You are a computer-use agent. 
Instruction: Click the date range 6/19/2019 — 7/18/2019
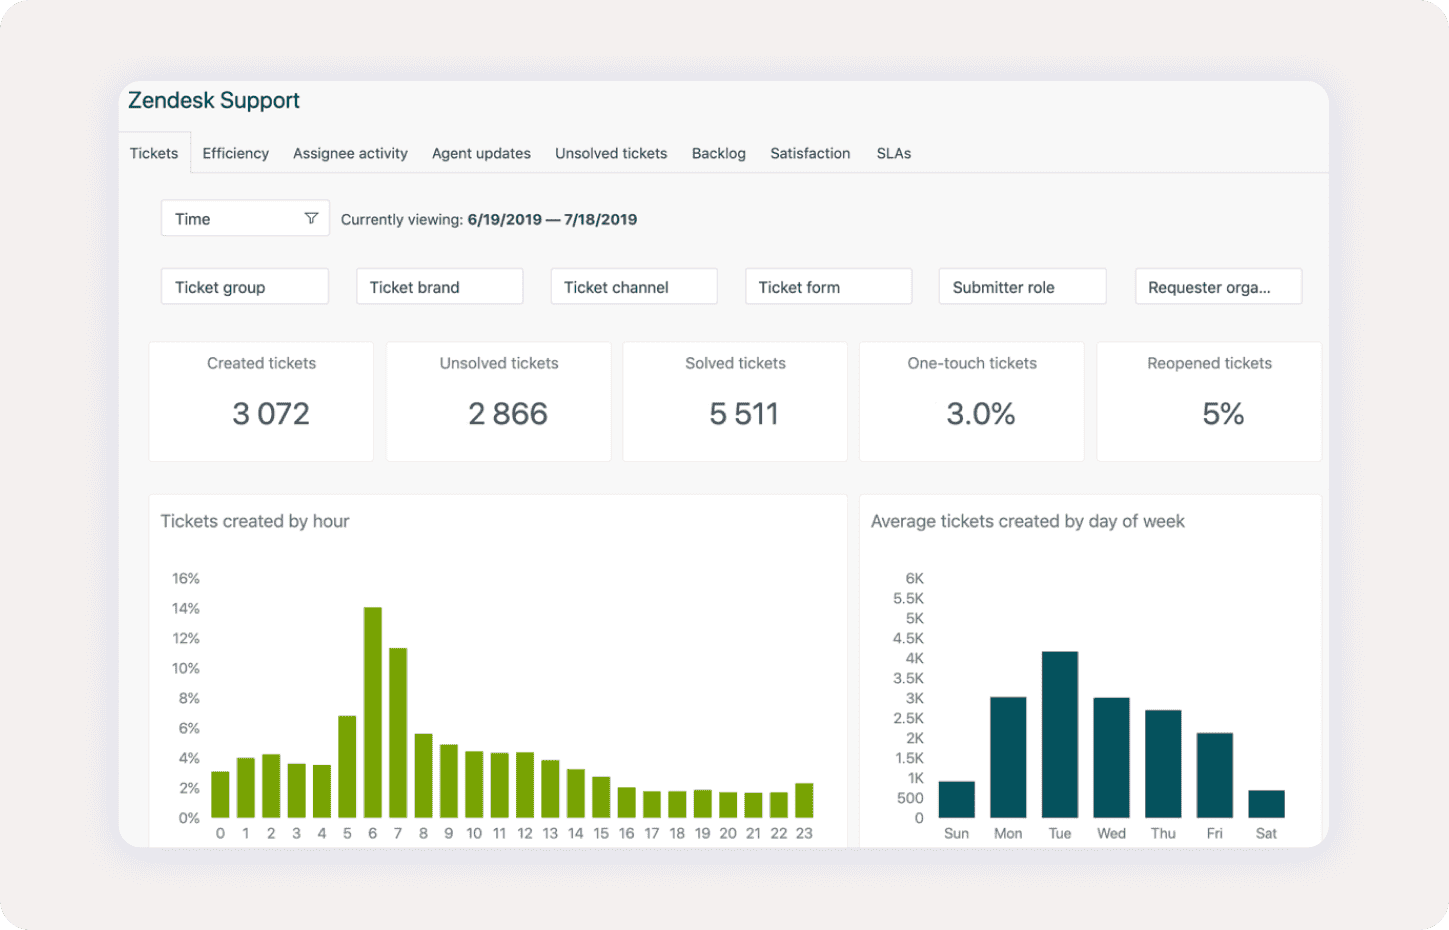coord(552,219)
